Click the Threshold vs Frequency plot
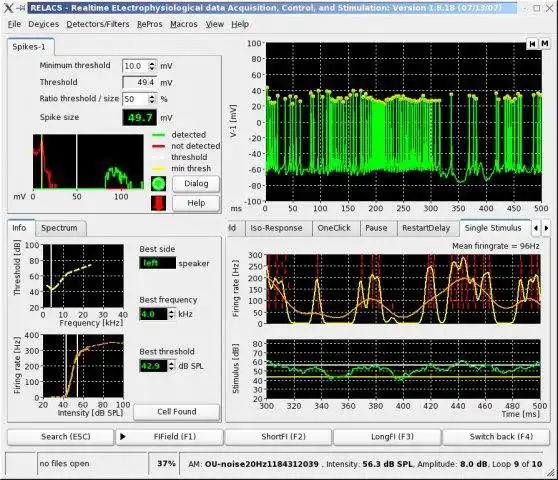This screenshot has width=558, height=480. (x=83, y=276)
